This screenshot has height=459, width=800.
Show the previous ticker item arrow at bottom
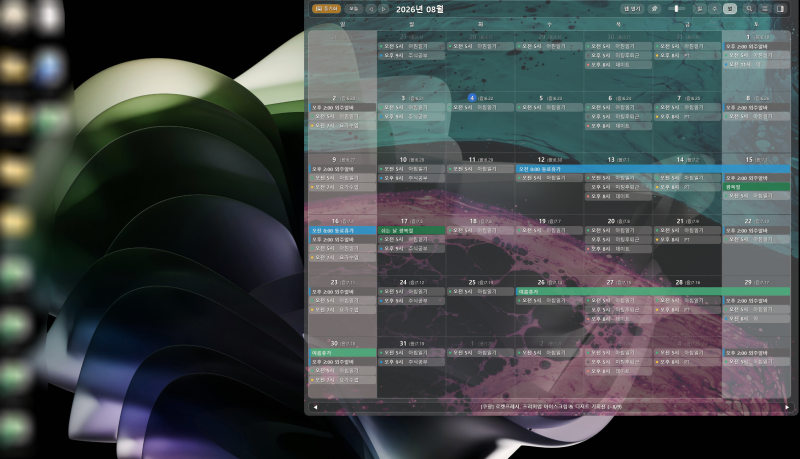[315, 407]
